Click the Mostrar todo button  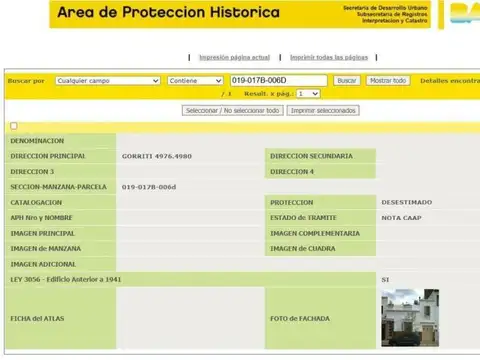[x=388, y=81]
